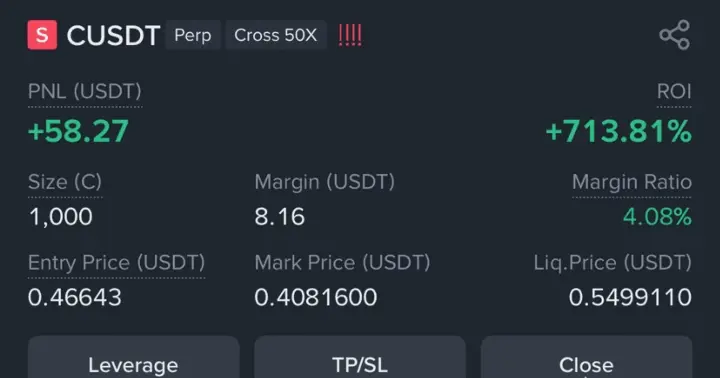The width and height of the screenshot is (720, 378).
Task: Tap the share icon
Action: pyautogui.click(x=675, y=35)
